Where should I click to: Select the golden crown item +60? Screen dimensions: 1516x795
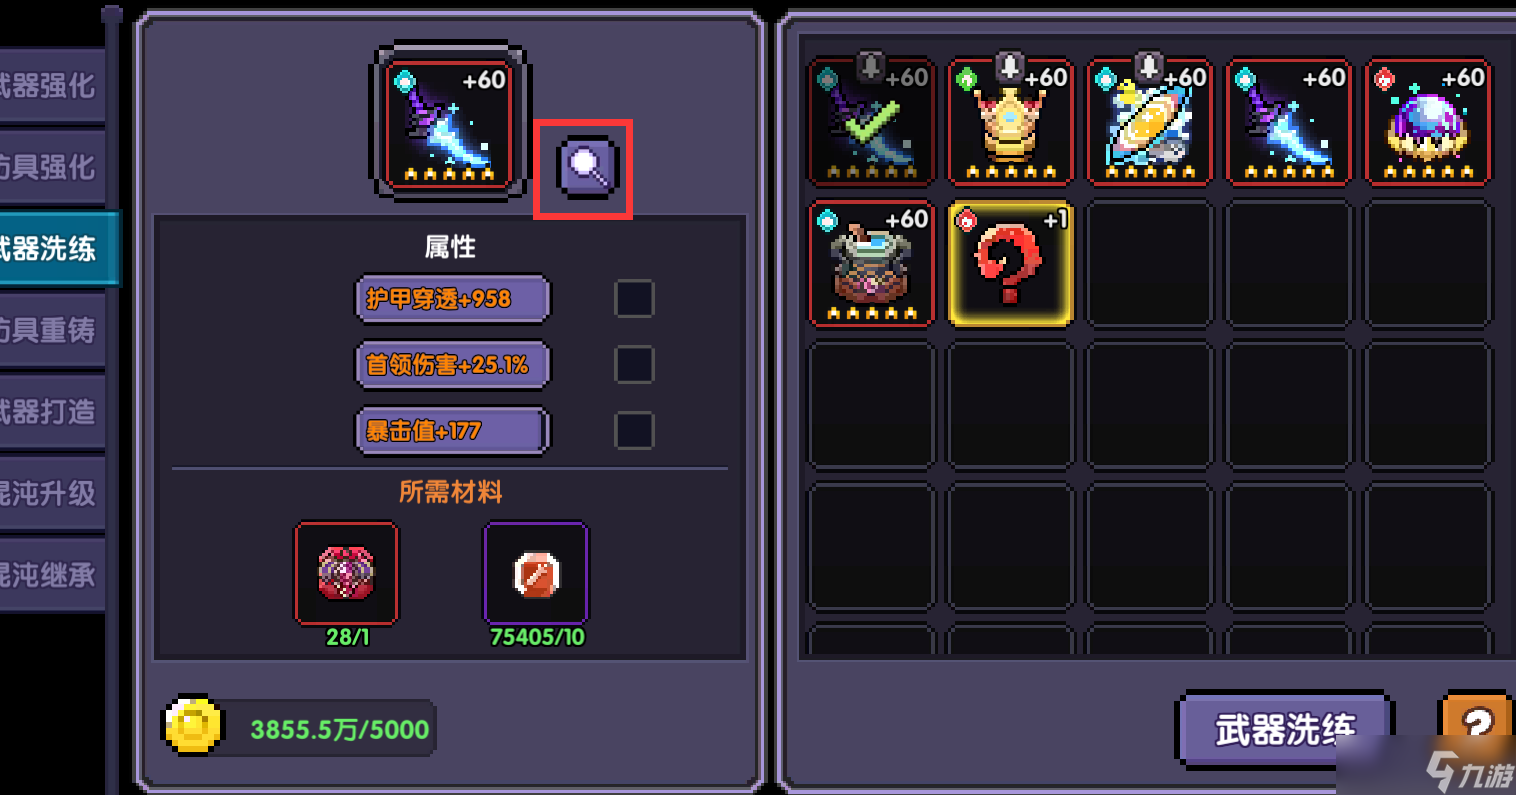(x=1010, y=122)
